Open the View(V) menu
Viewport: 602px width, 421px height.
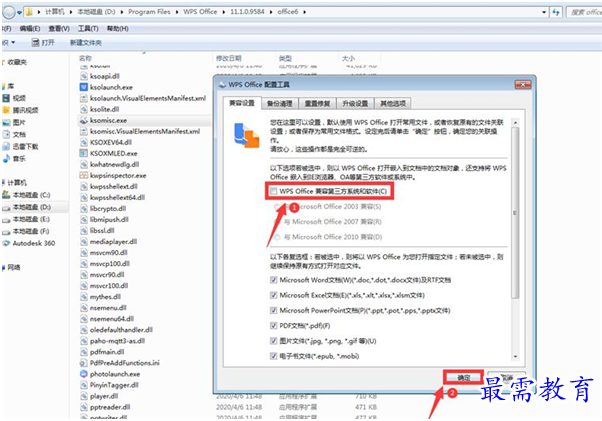point(59,29)
